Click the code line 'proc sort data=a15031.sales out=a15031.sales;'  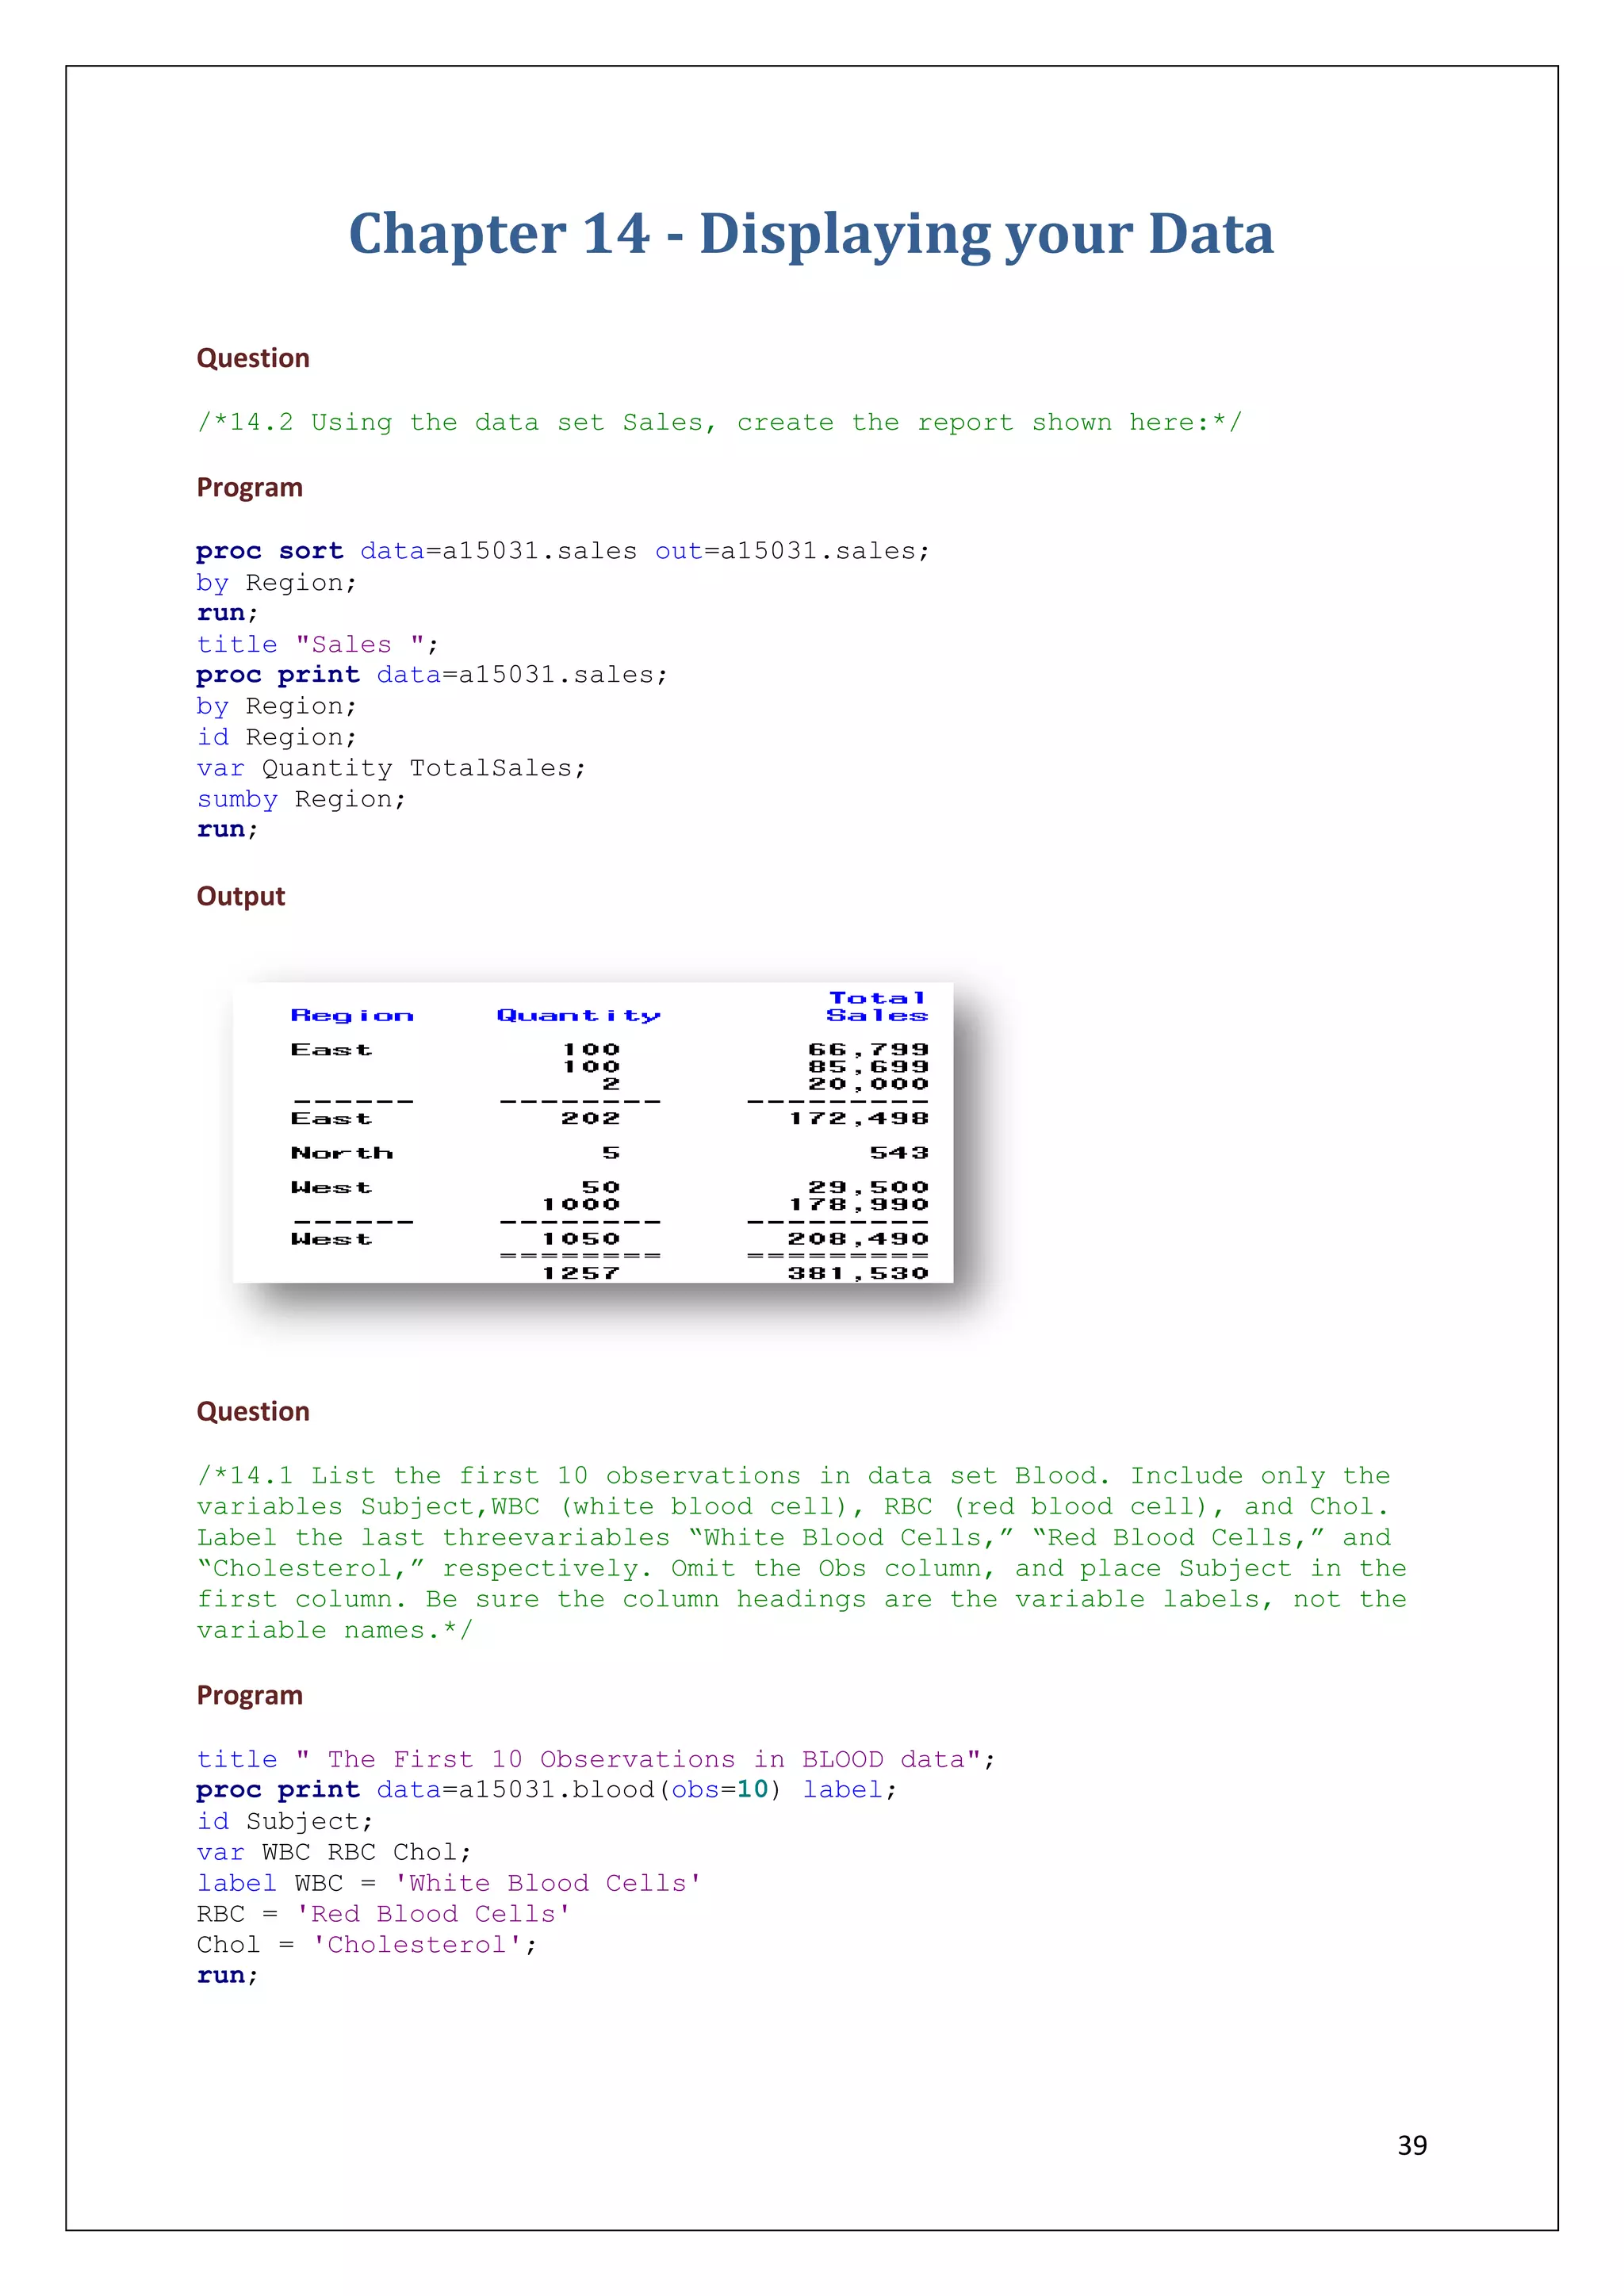tap(563, 551)
